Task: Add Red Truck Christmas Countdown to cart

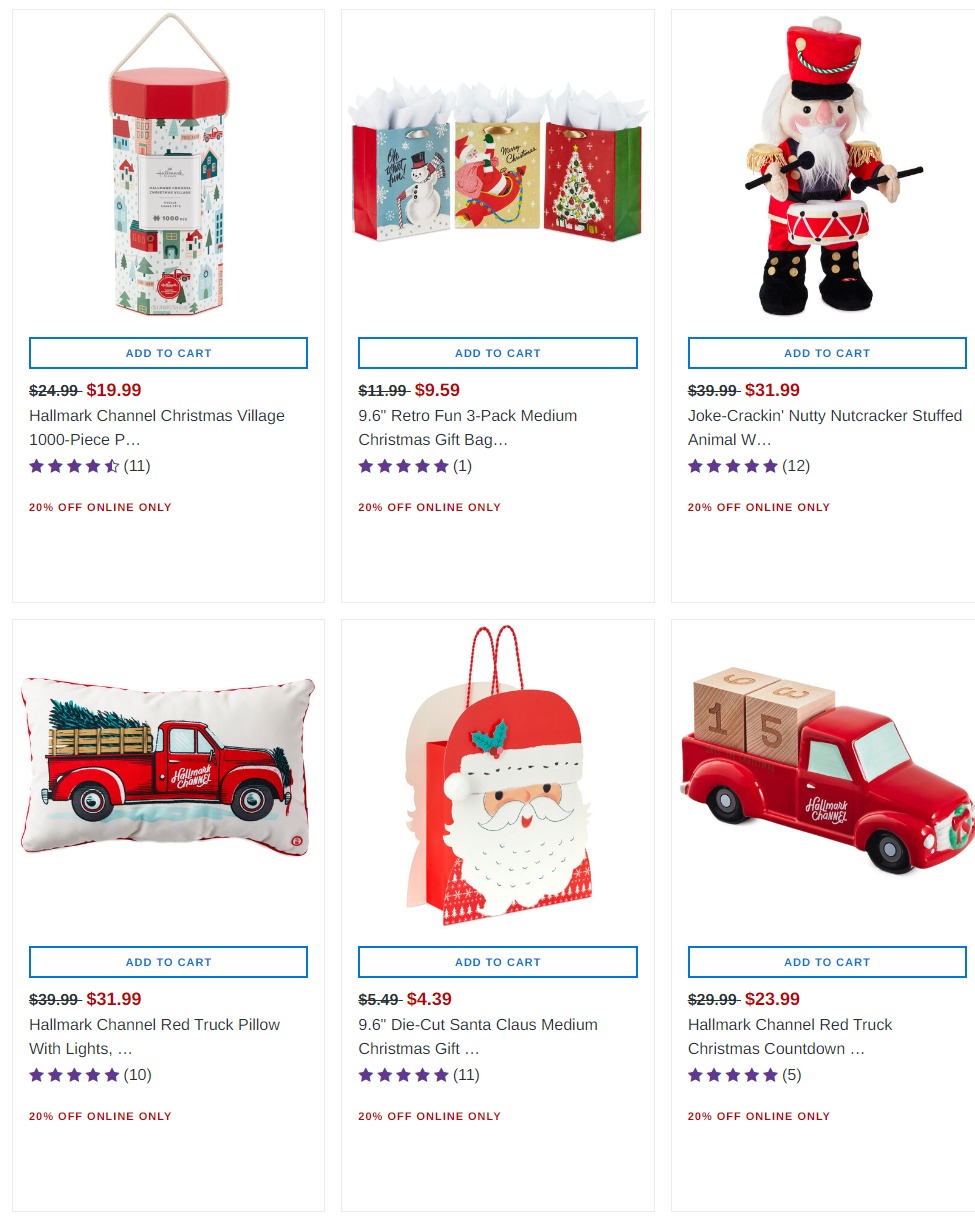Action: [827, 962]
